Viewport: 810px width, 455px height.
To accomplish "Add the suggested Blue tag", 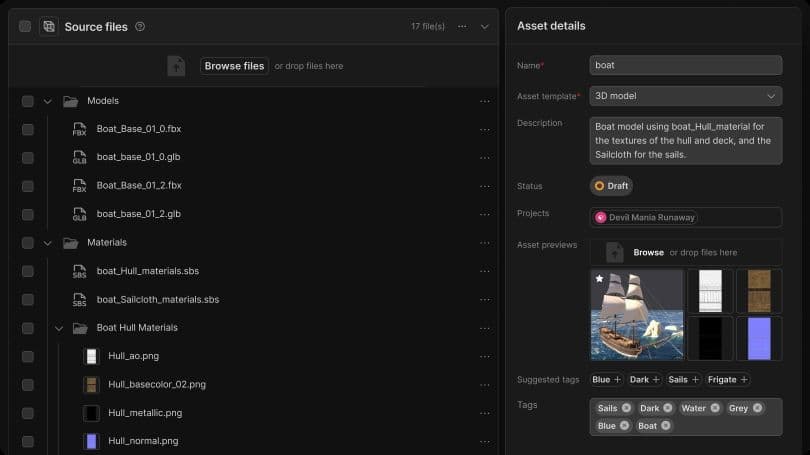I will 606,380.
